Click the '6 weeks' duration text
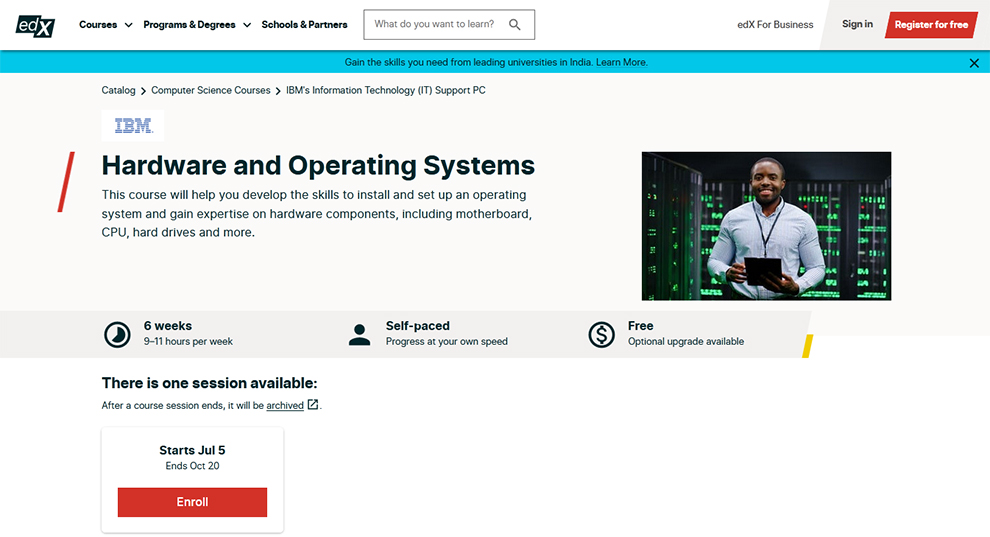The image size is (990, 537). point(167,326)
